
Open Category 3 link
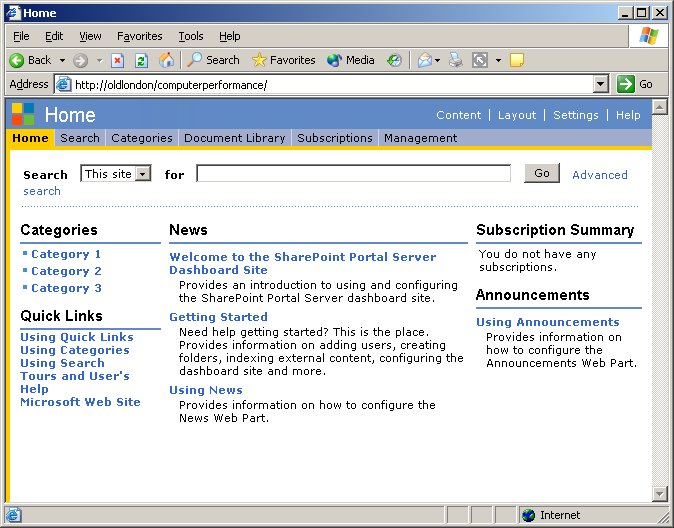pyautogui.click(x=66, y=288)
